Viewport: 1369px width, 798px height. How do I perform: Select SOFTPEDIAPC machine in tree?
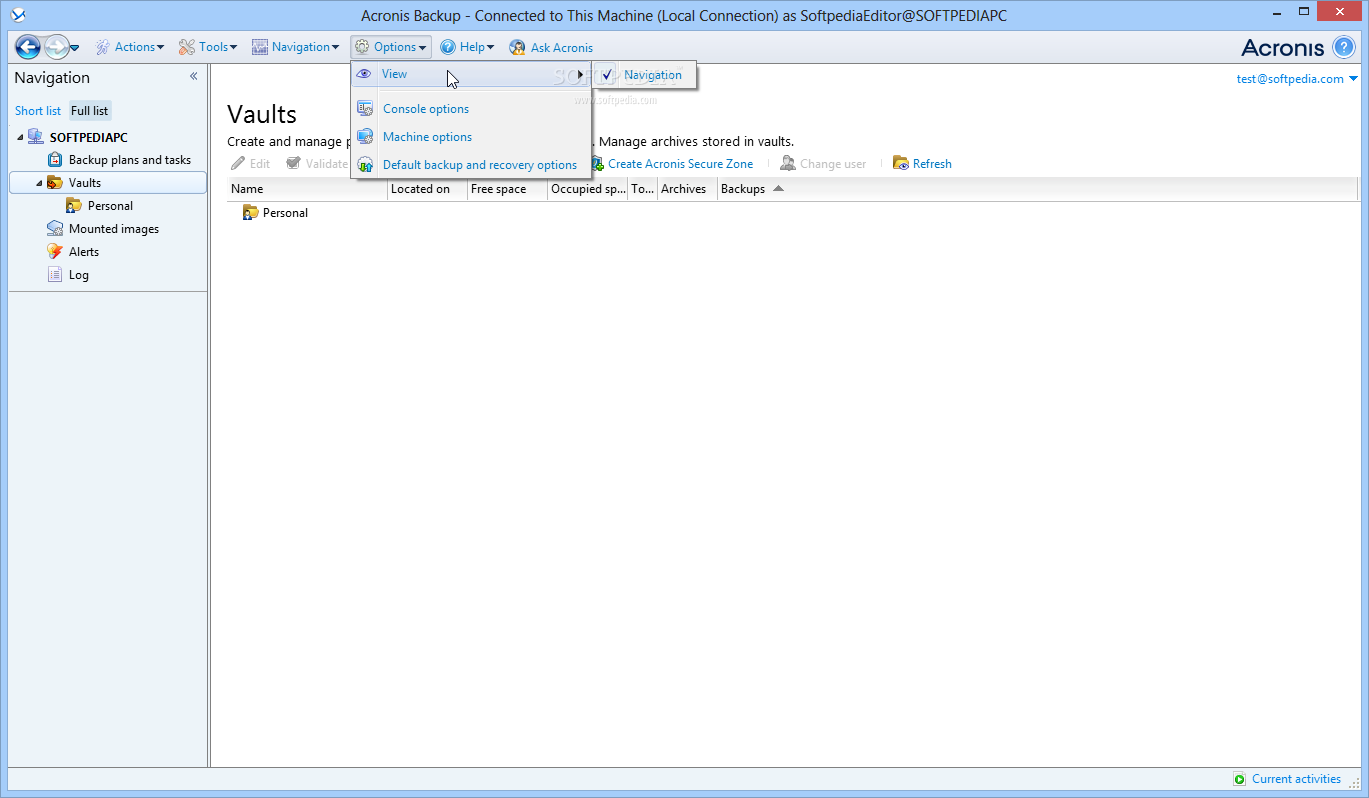pyautogui.click(x=88, y=138)
